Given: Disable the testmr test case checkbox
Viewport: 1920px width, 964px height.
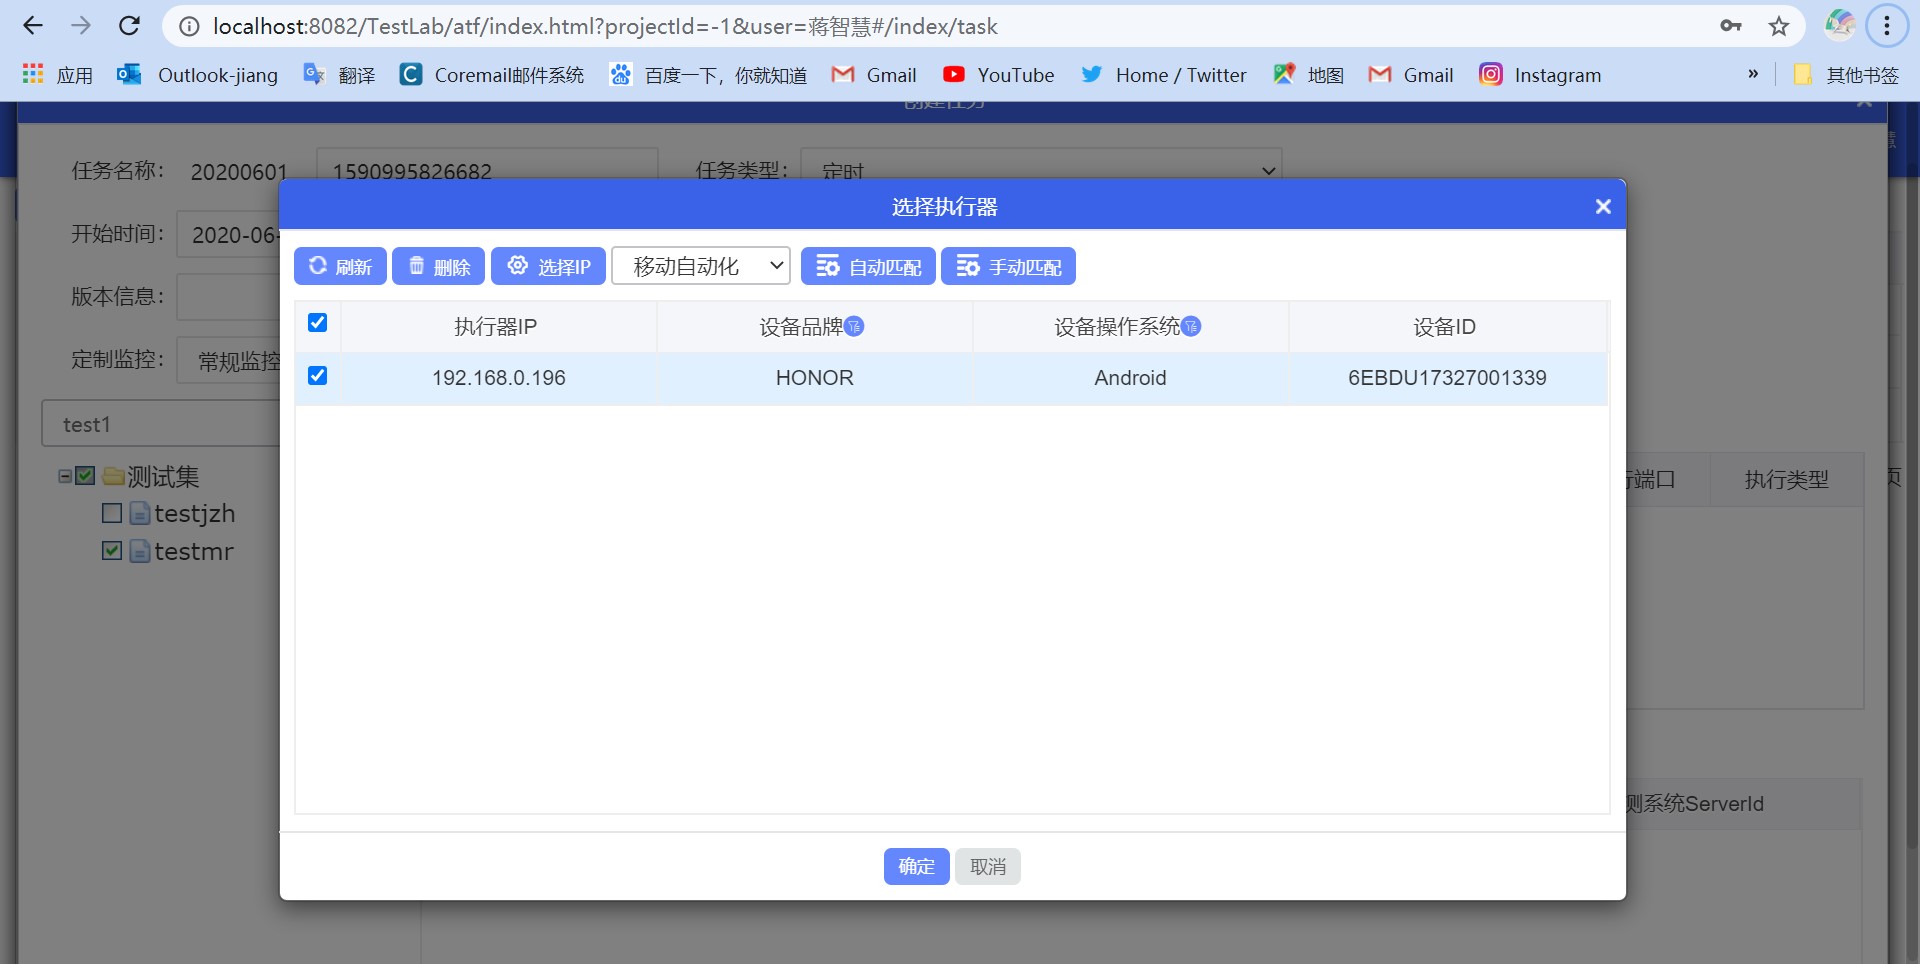Looking at the screenshot, I should (111, 551).
